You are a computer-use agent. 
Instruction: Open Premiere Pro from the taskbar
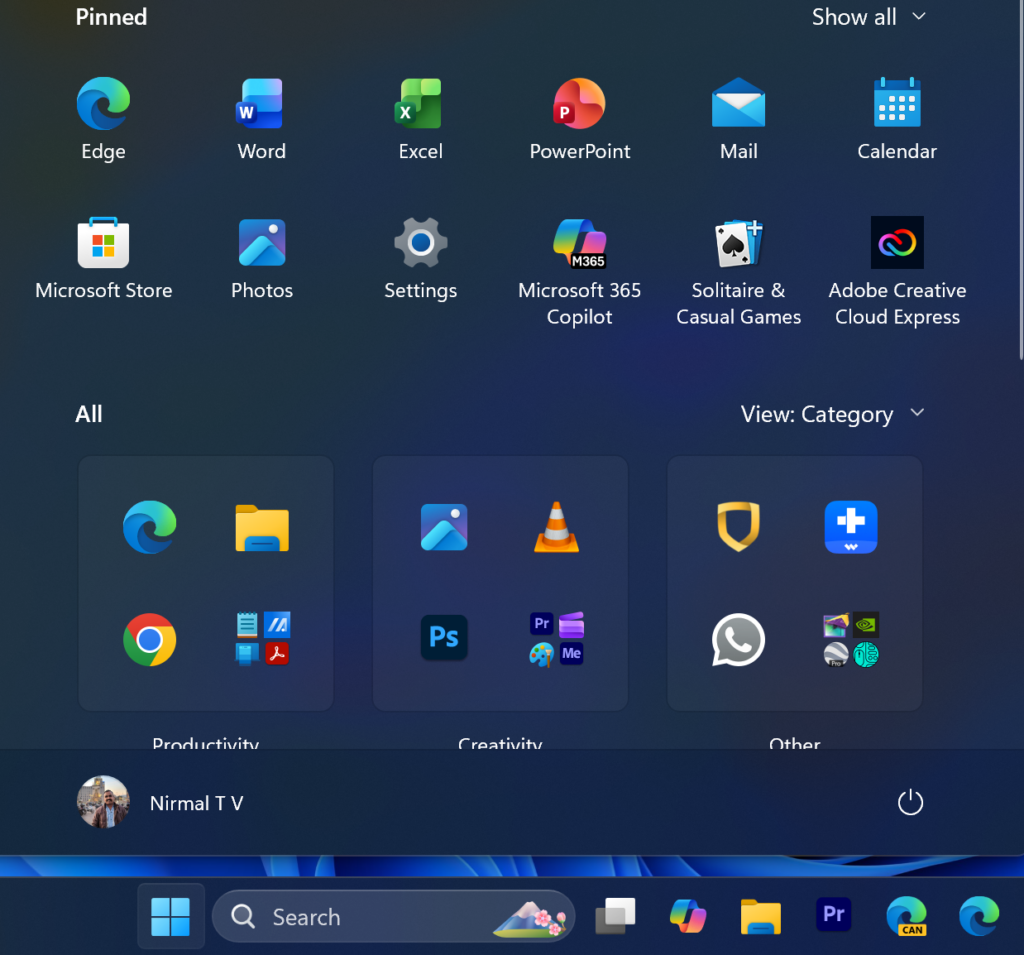tap(833, 917)
